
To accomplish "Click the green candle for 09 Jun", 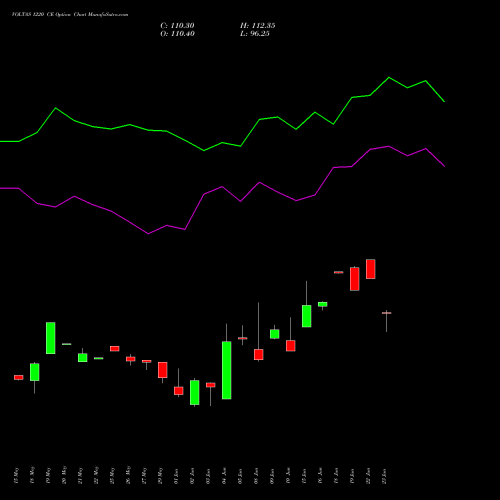I will (x=275, y=334).
